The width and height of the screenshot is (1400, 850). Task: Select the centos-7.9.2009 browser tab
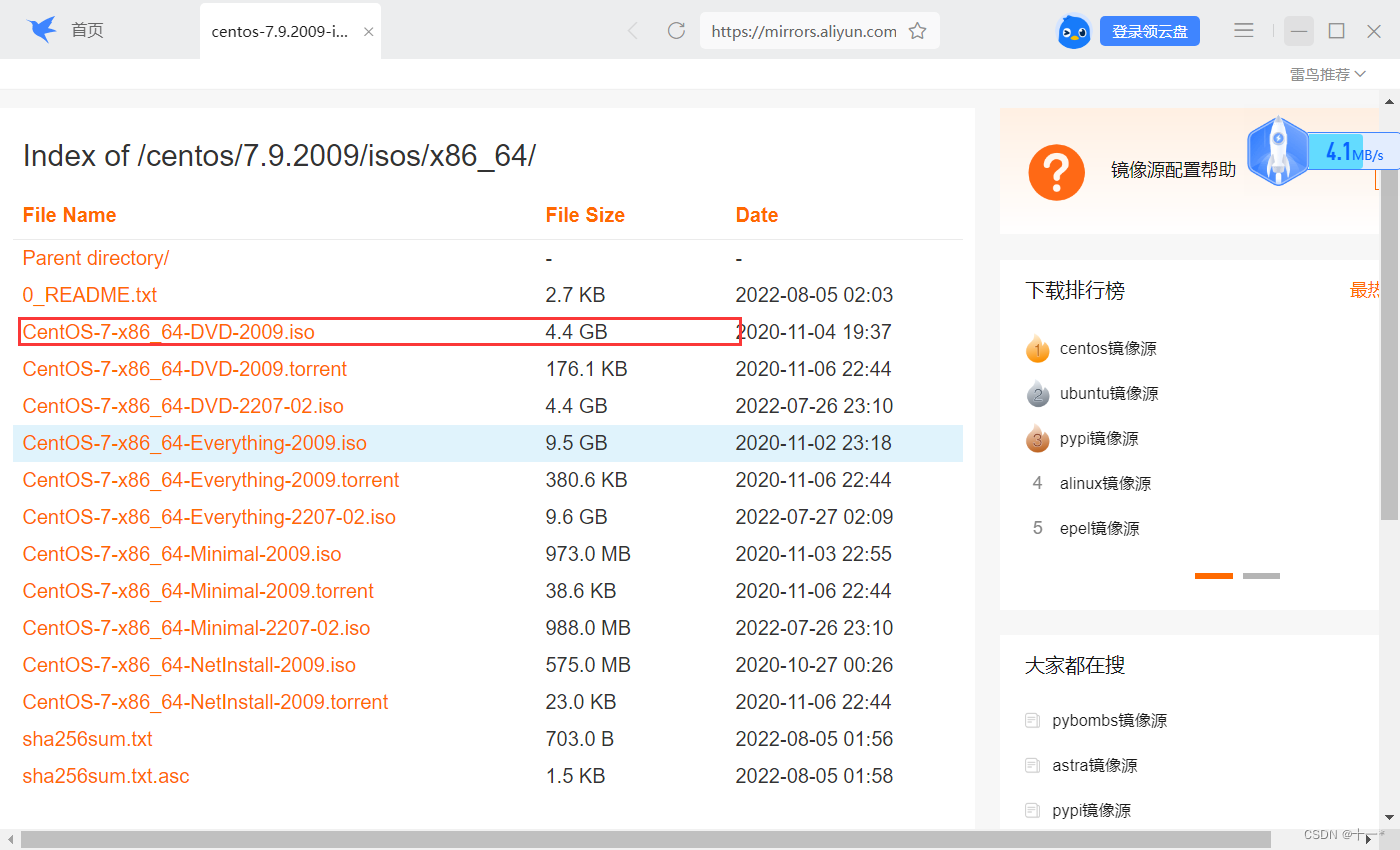[290, 31]
